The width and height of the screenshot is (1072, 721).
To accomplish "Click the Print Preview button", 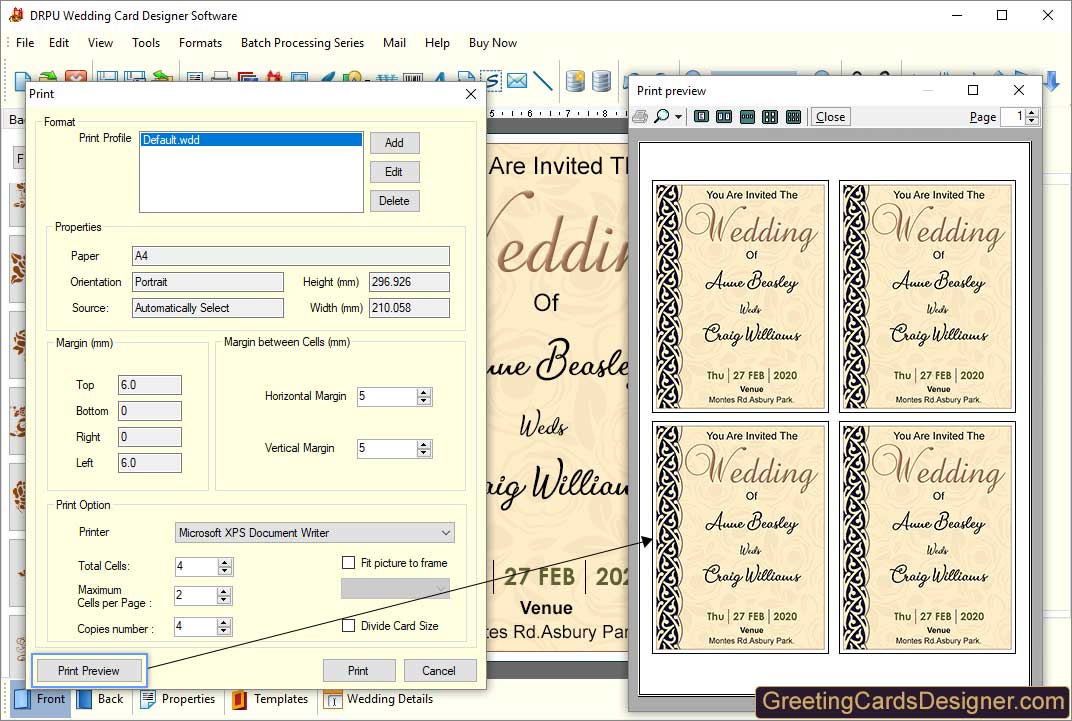I will coord(89,671).
